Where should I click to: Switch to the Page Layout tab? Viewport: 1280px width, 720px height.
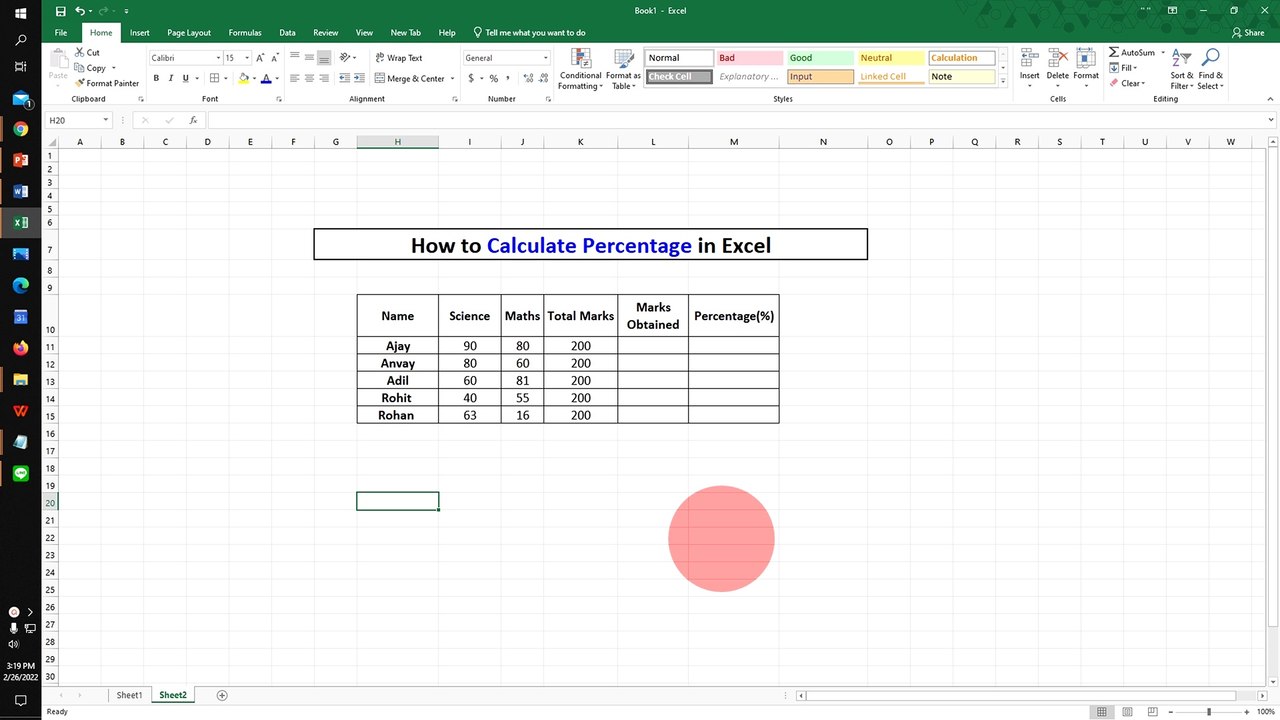tap(189, 33)
